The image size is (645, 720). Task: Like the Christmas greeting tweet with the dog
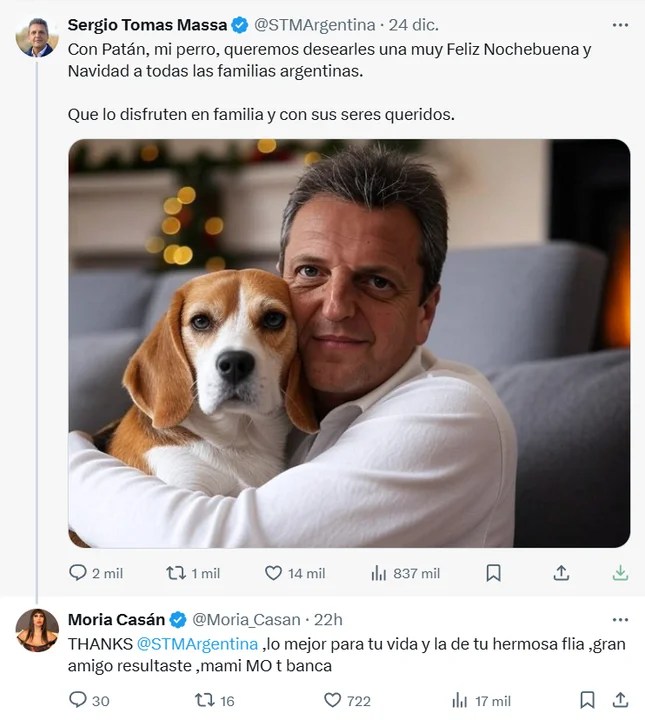273,573
